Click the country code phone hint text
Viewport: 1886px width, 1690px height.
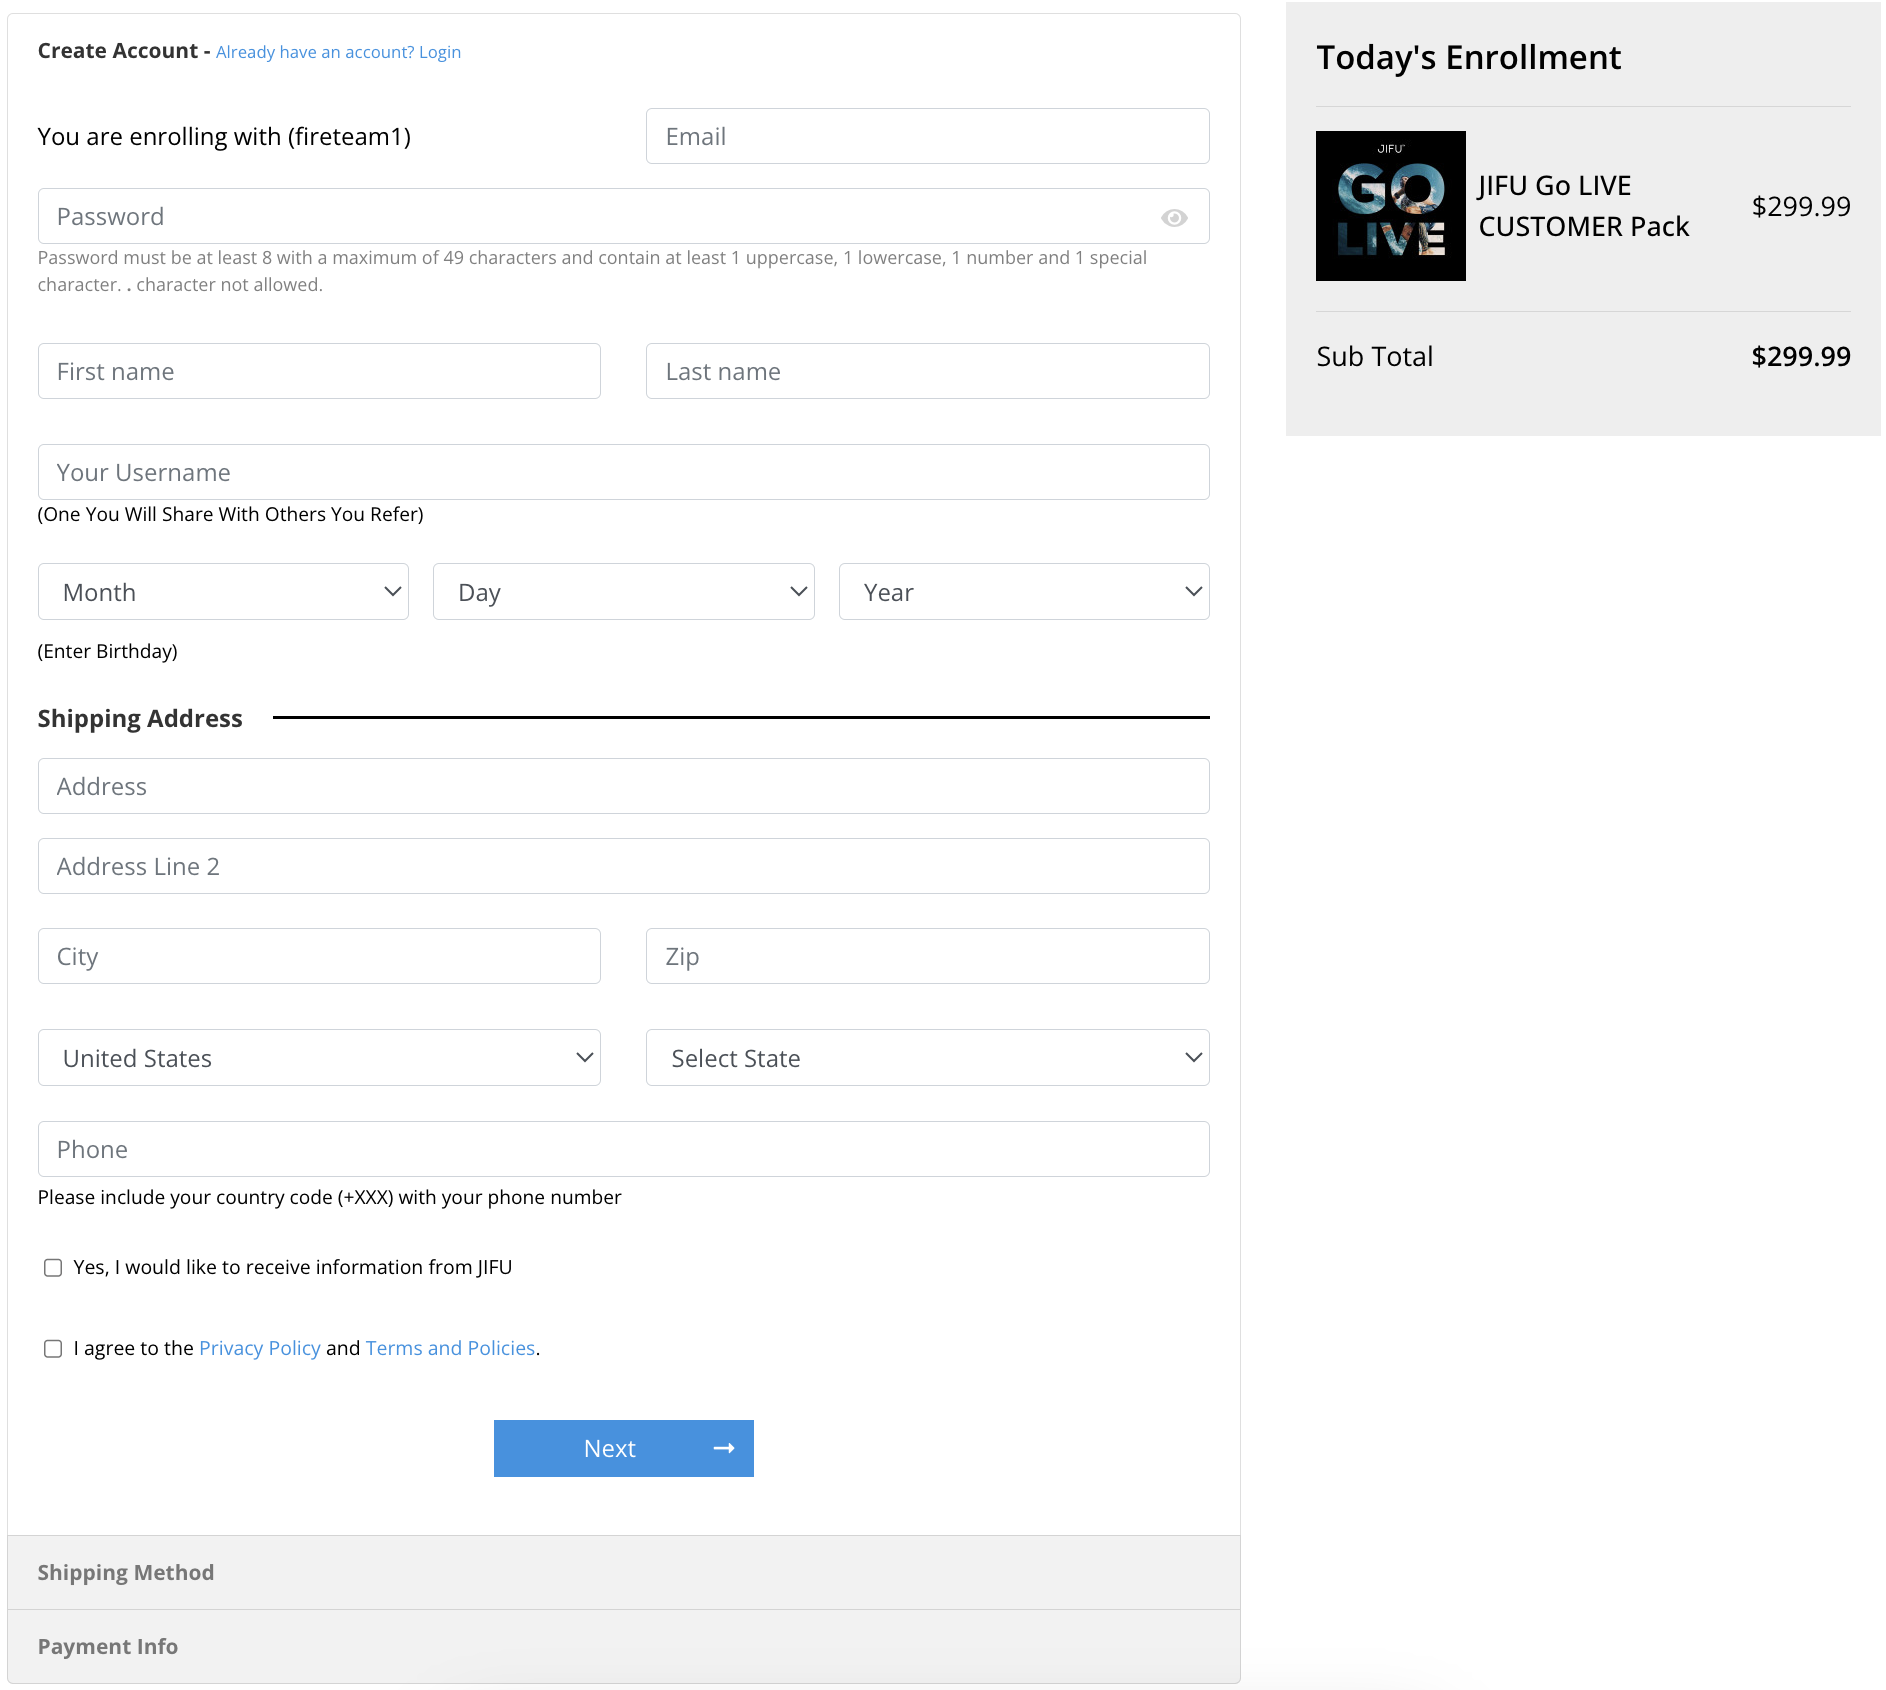(329, 1197)
